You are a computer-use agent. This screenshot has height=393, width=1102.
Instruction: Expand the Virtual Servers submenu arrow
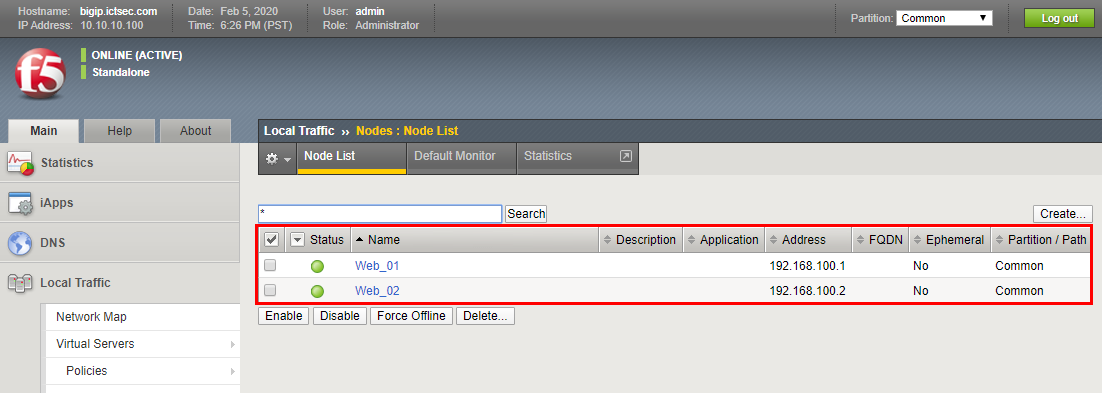(232, 344)
